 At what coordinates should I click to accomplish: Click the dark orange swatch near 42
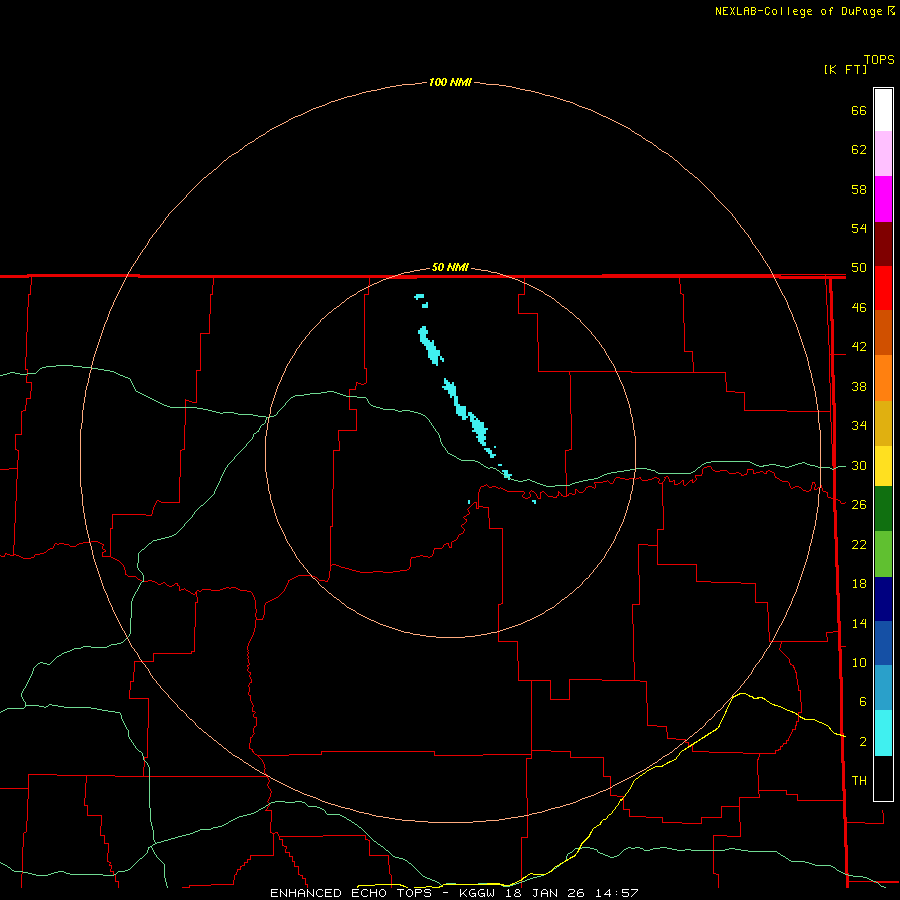(883, 333)
